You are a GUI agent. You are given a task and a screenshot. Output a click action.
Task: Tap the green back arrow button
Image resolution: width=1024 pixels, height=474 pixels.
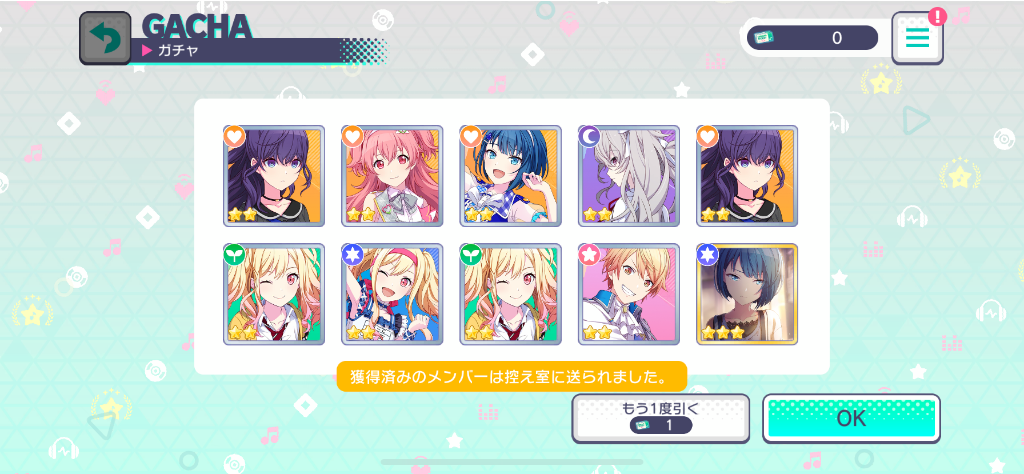tap(105, 39)
